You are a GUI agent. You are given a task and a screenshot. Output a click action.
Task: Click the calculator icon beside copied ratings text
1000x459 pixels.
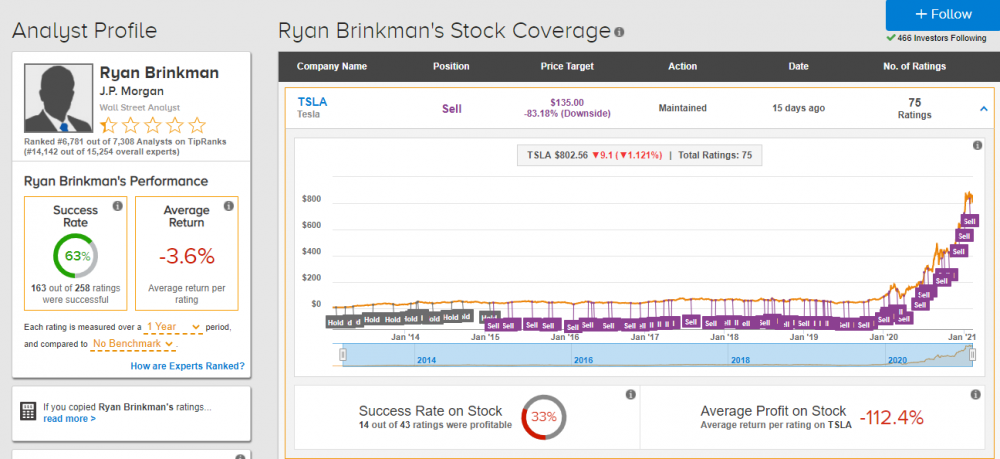[29, 412]
